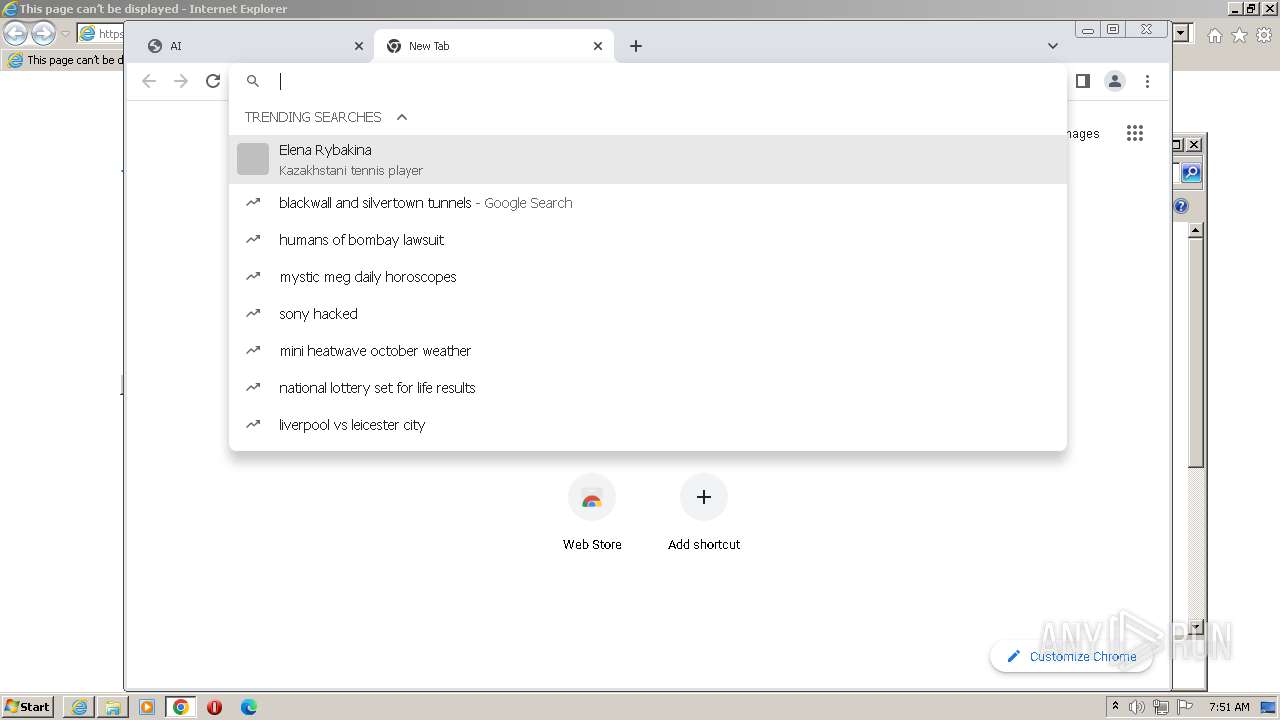The width and height of the screenshot is (1280, 720).
Task: Click Internet Explorer back button
Action: (15, 33)
